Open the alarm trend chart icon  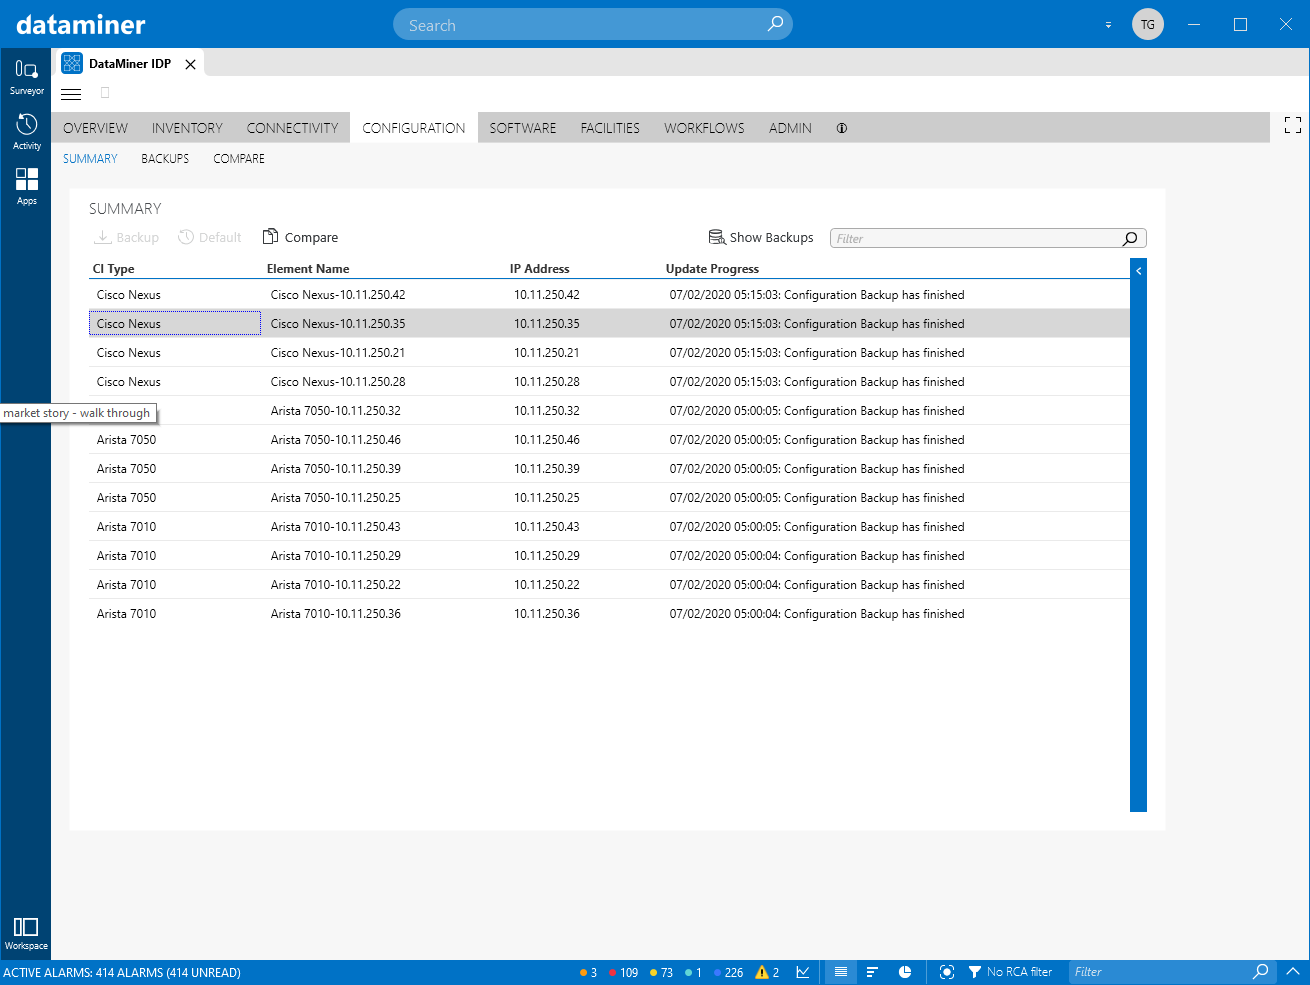pos(803,972)
